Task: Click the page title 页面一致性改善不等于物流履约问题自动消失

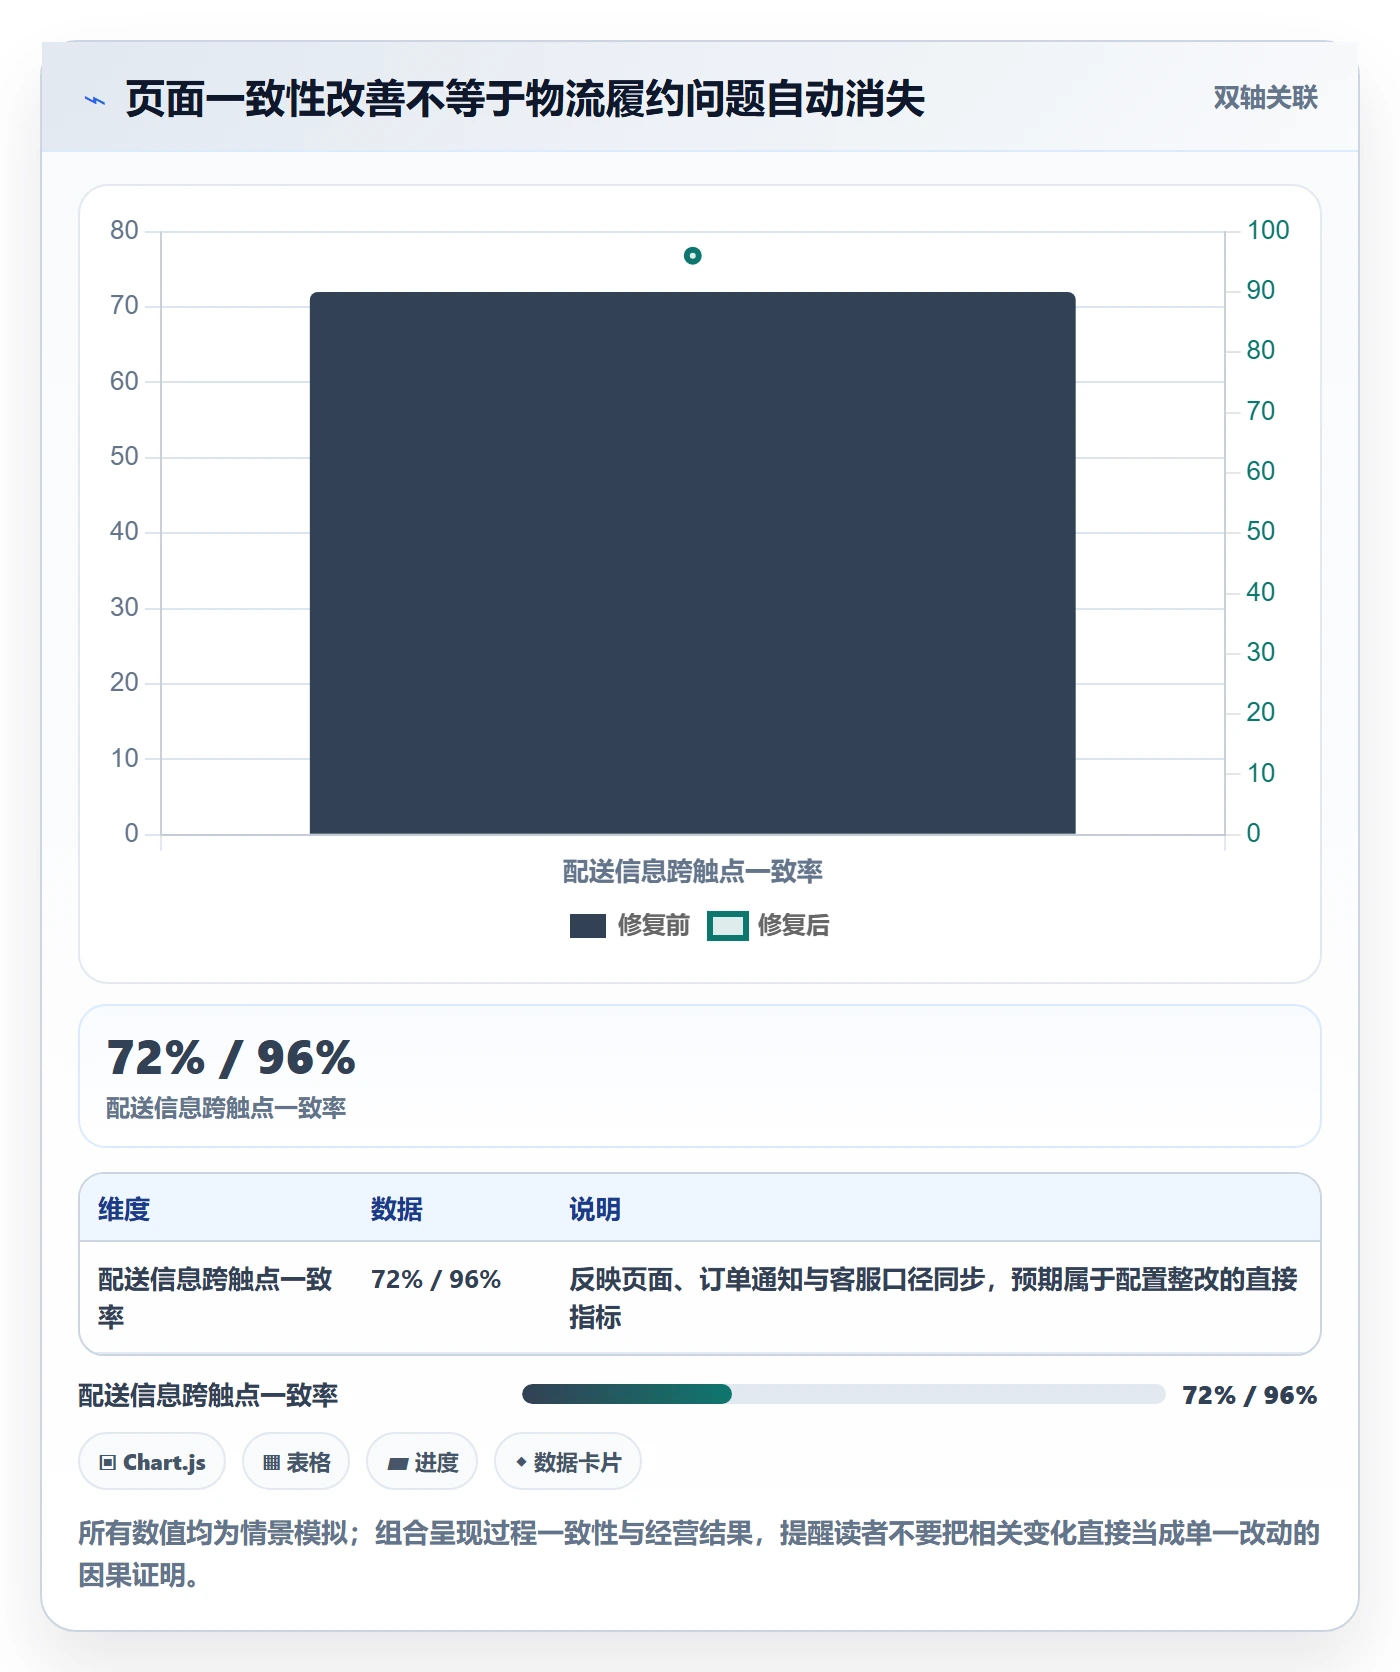Action: (525, 99)
